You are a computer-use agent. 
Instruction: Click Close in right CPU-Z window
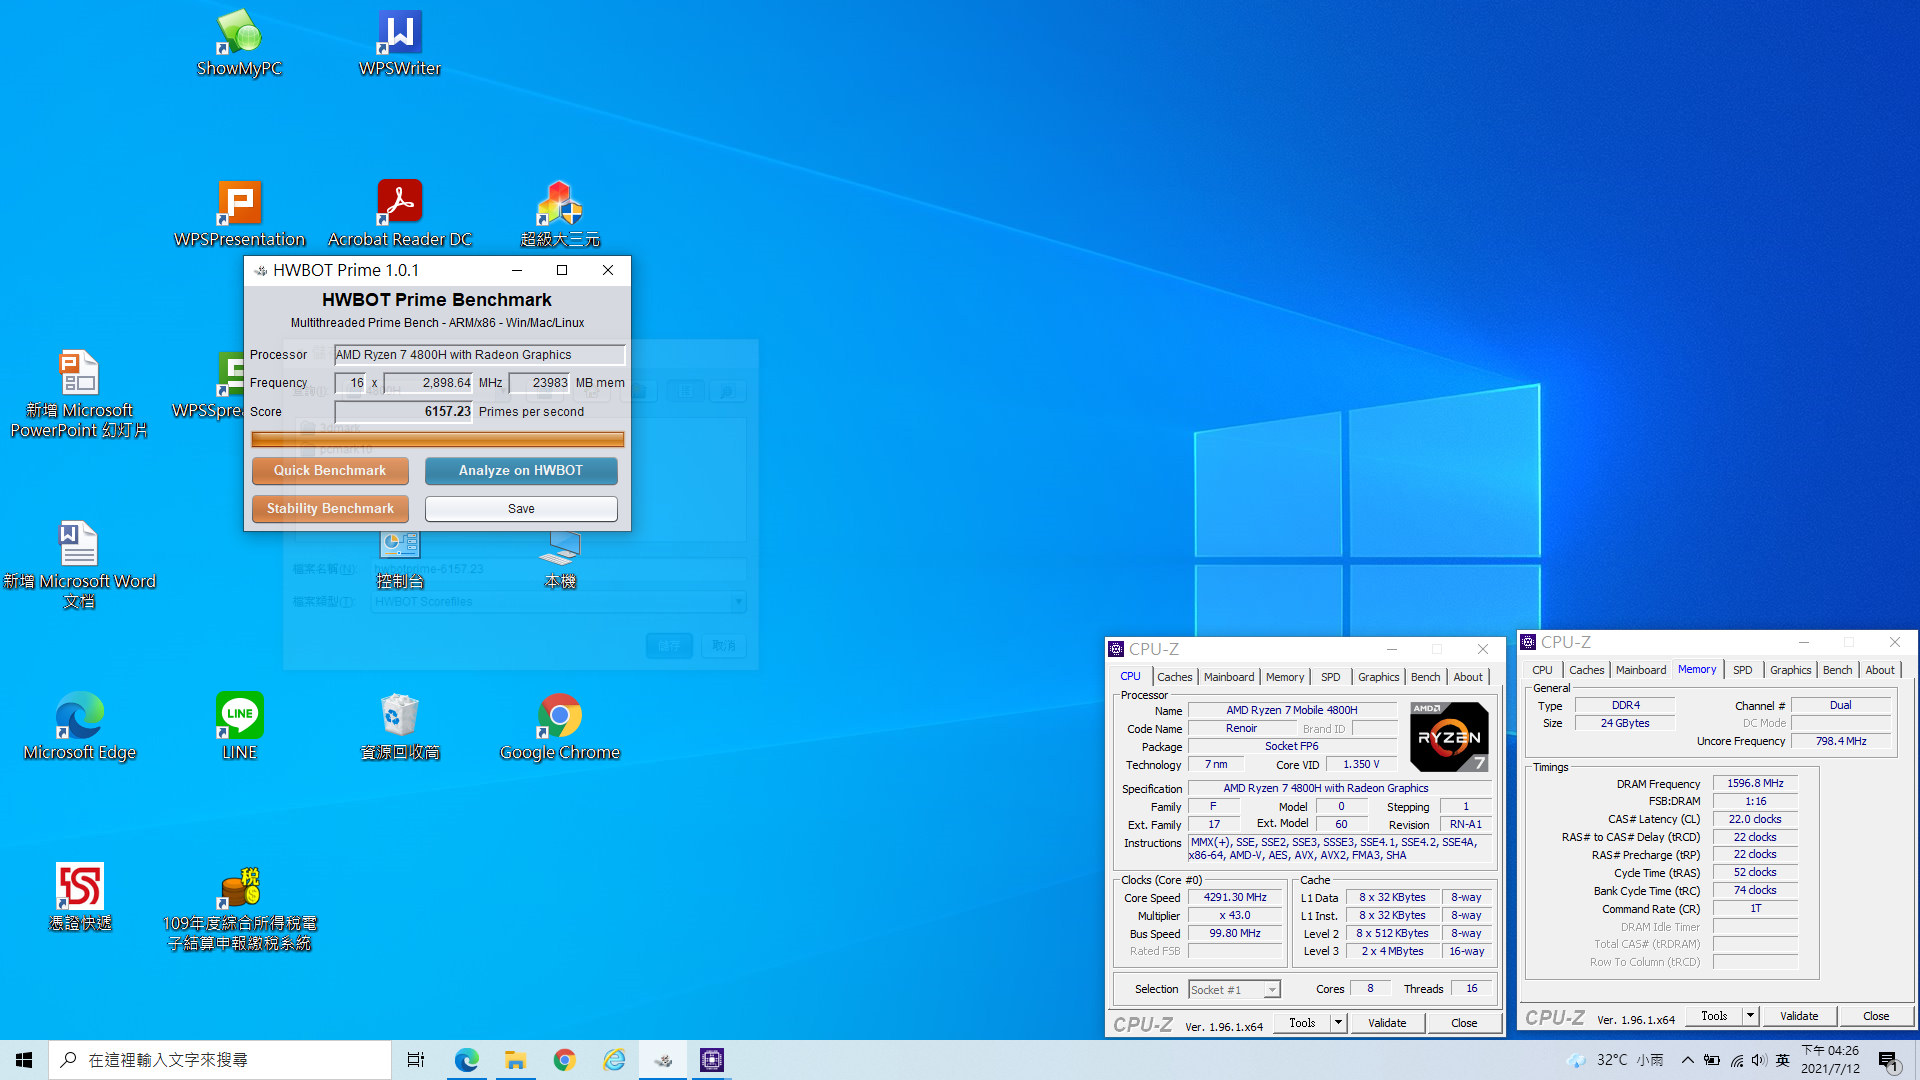coord(1876,1016)
